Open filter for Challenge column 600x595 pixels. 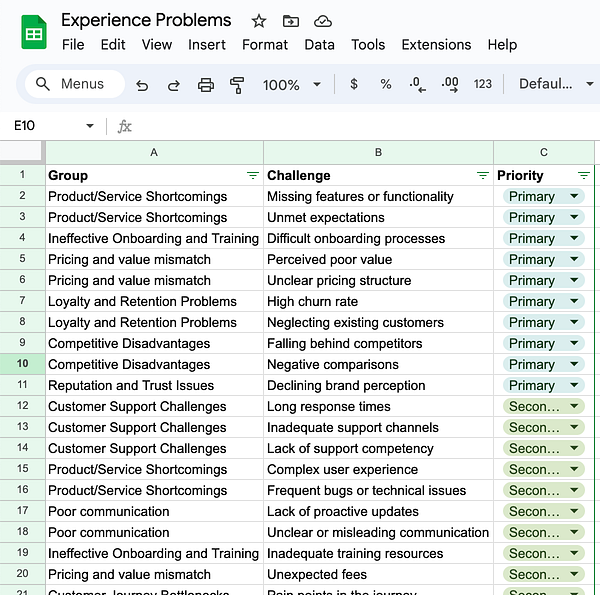point(483,176)
